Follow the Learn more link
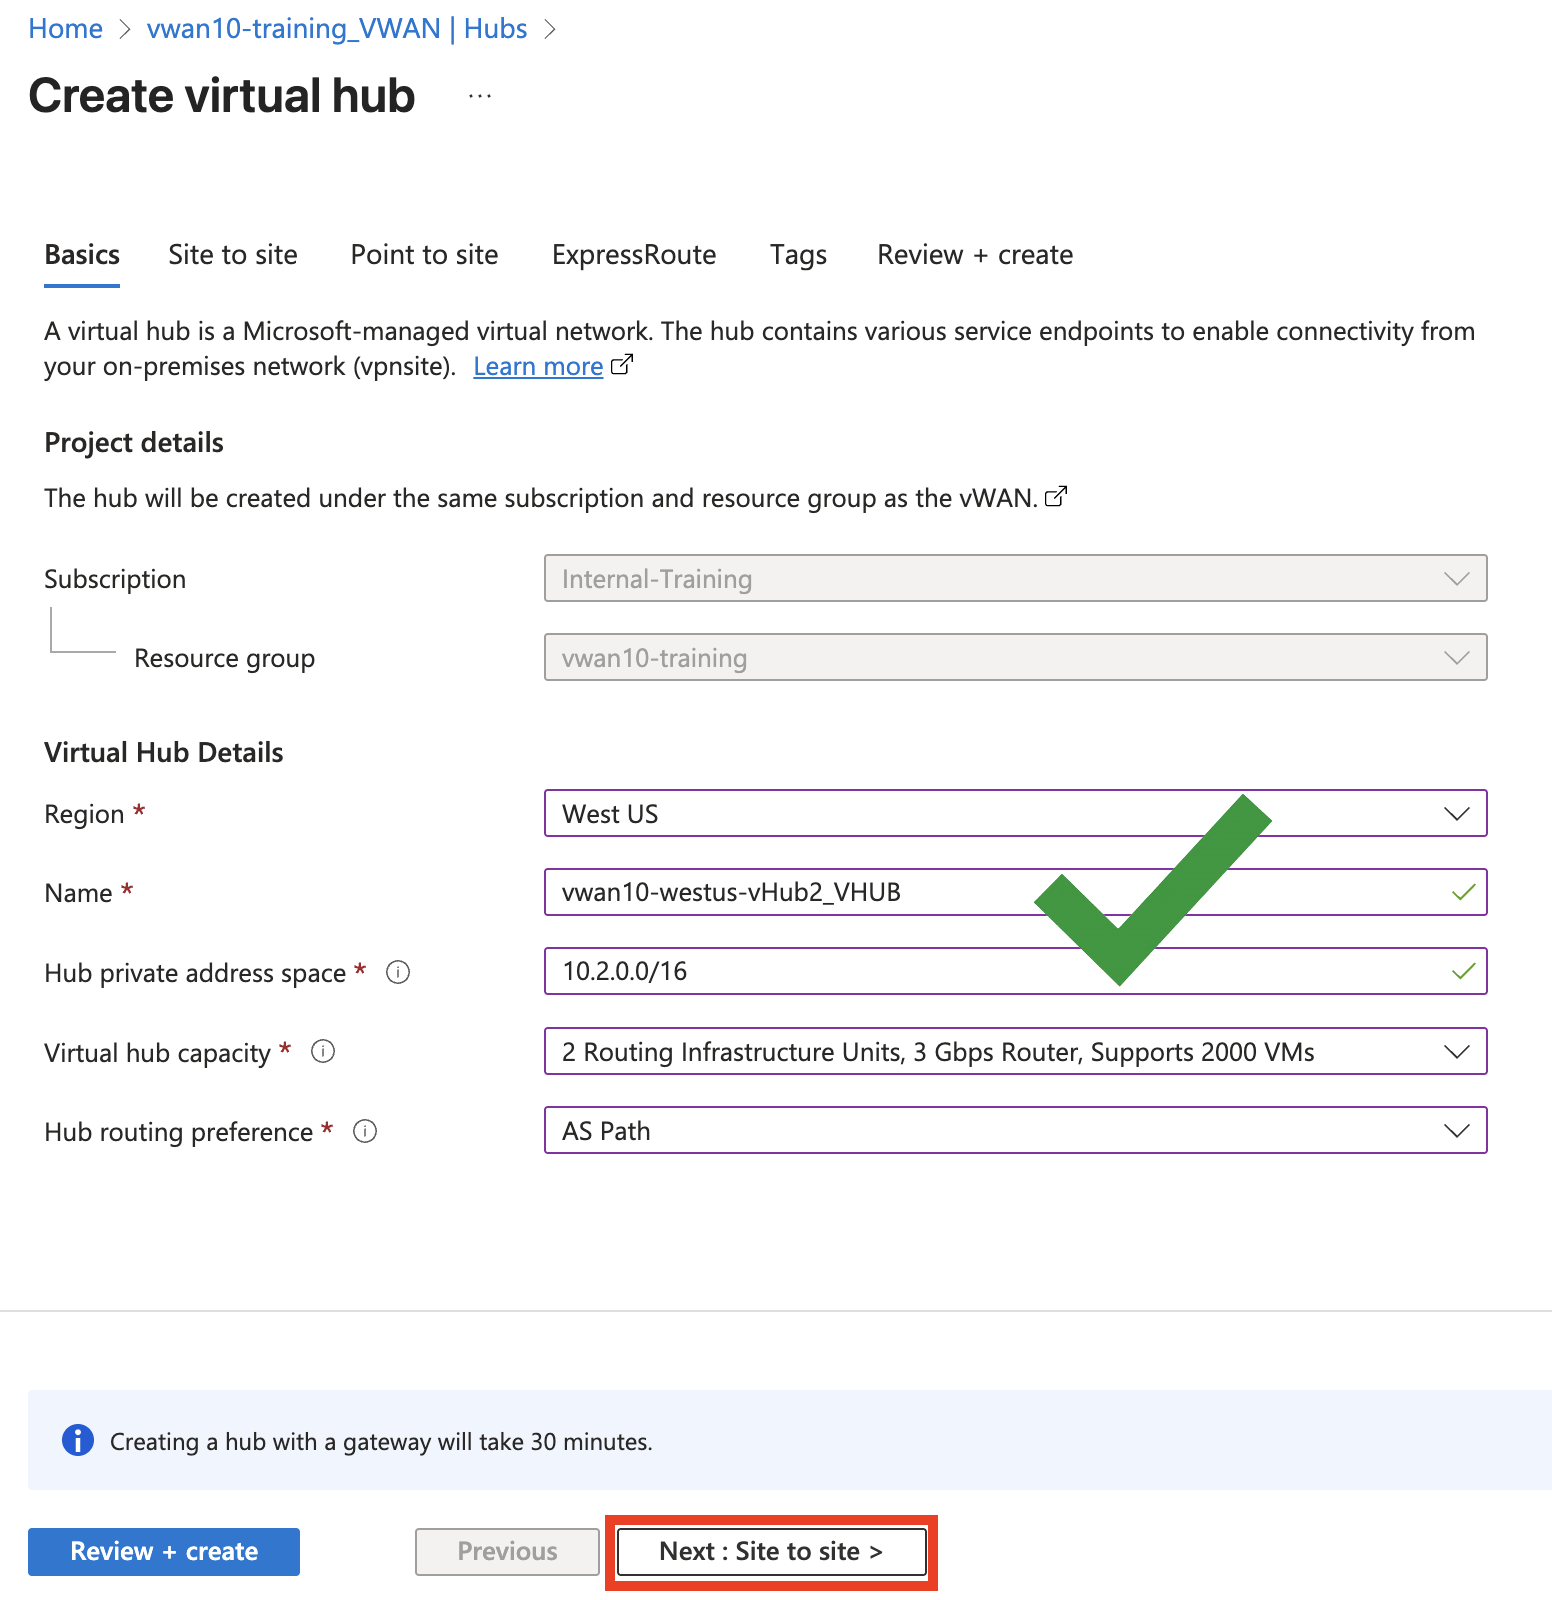Image resolution: width=1552 pixels, height=1600 pixels. point(538,367)
